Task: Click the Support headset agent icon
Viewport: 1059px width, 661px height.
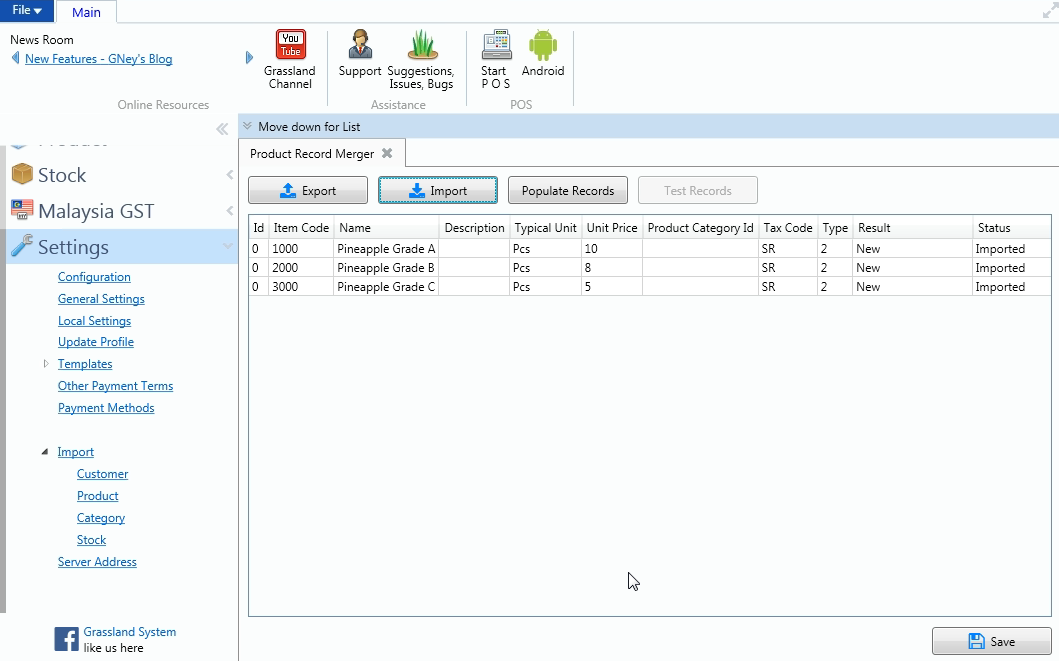Action: pos(360,46)
